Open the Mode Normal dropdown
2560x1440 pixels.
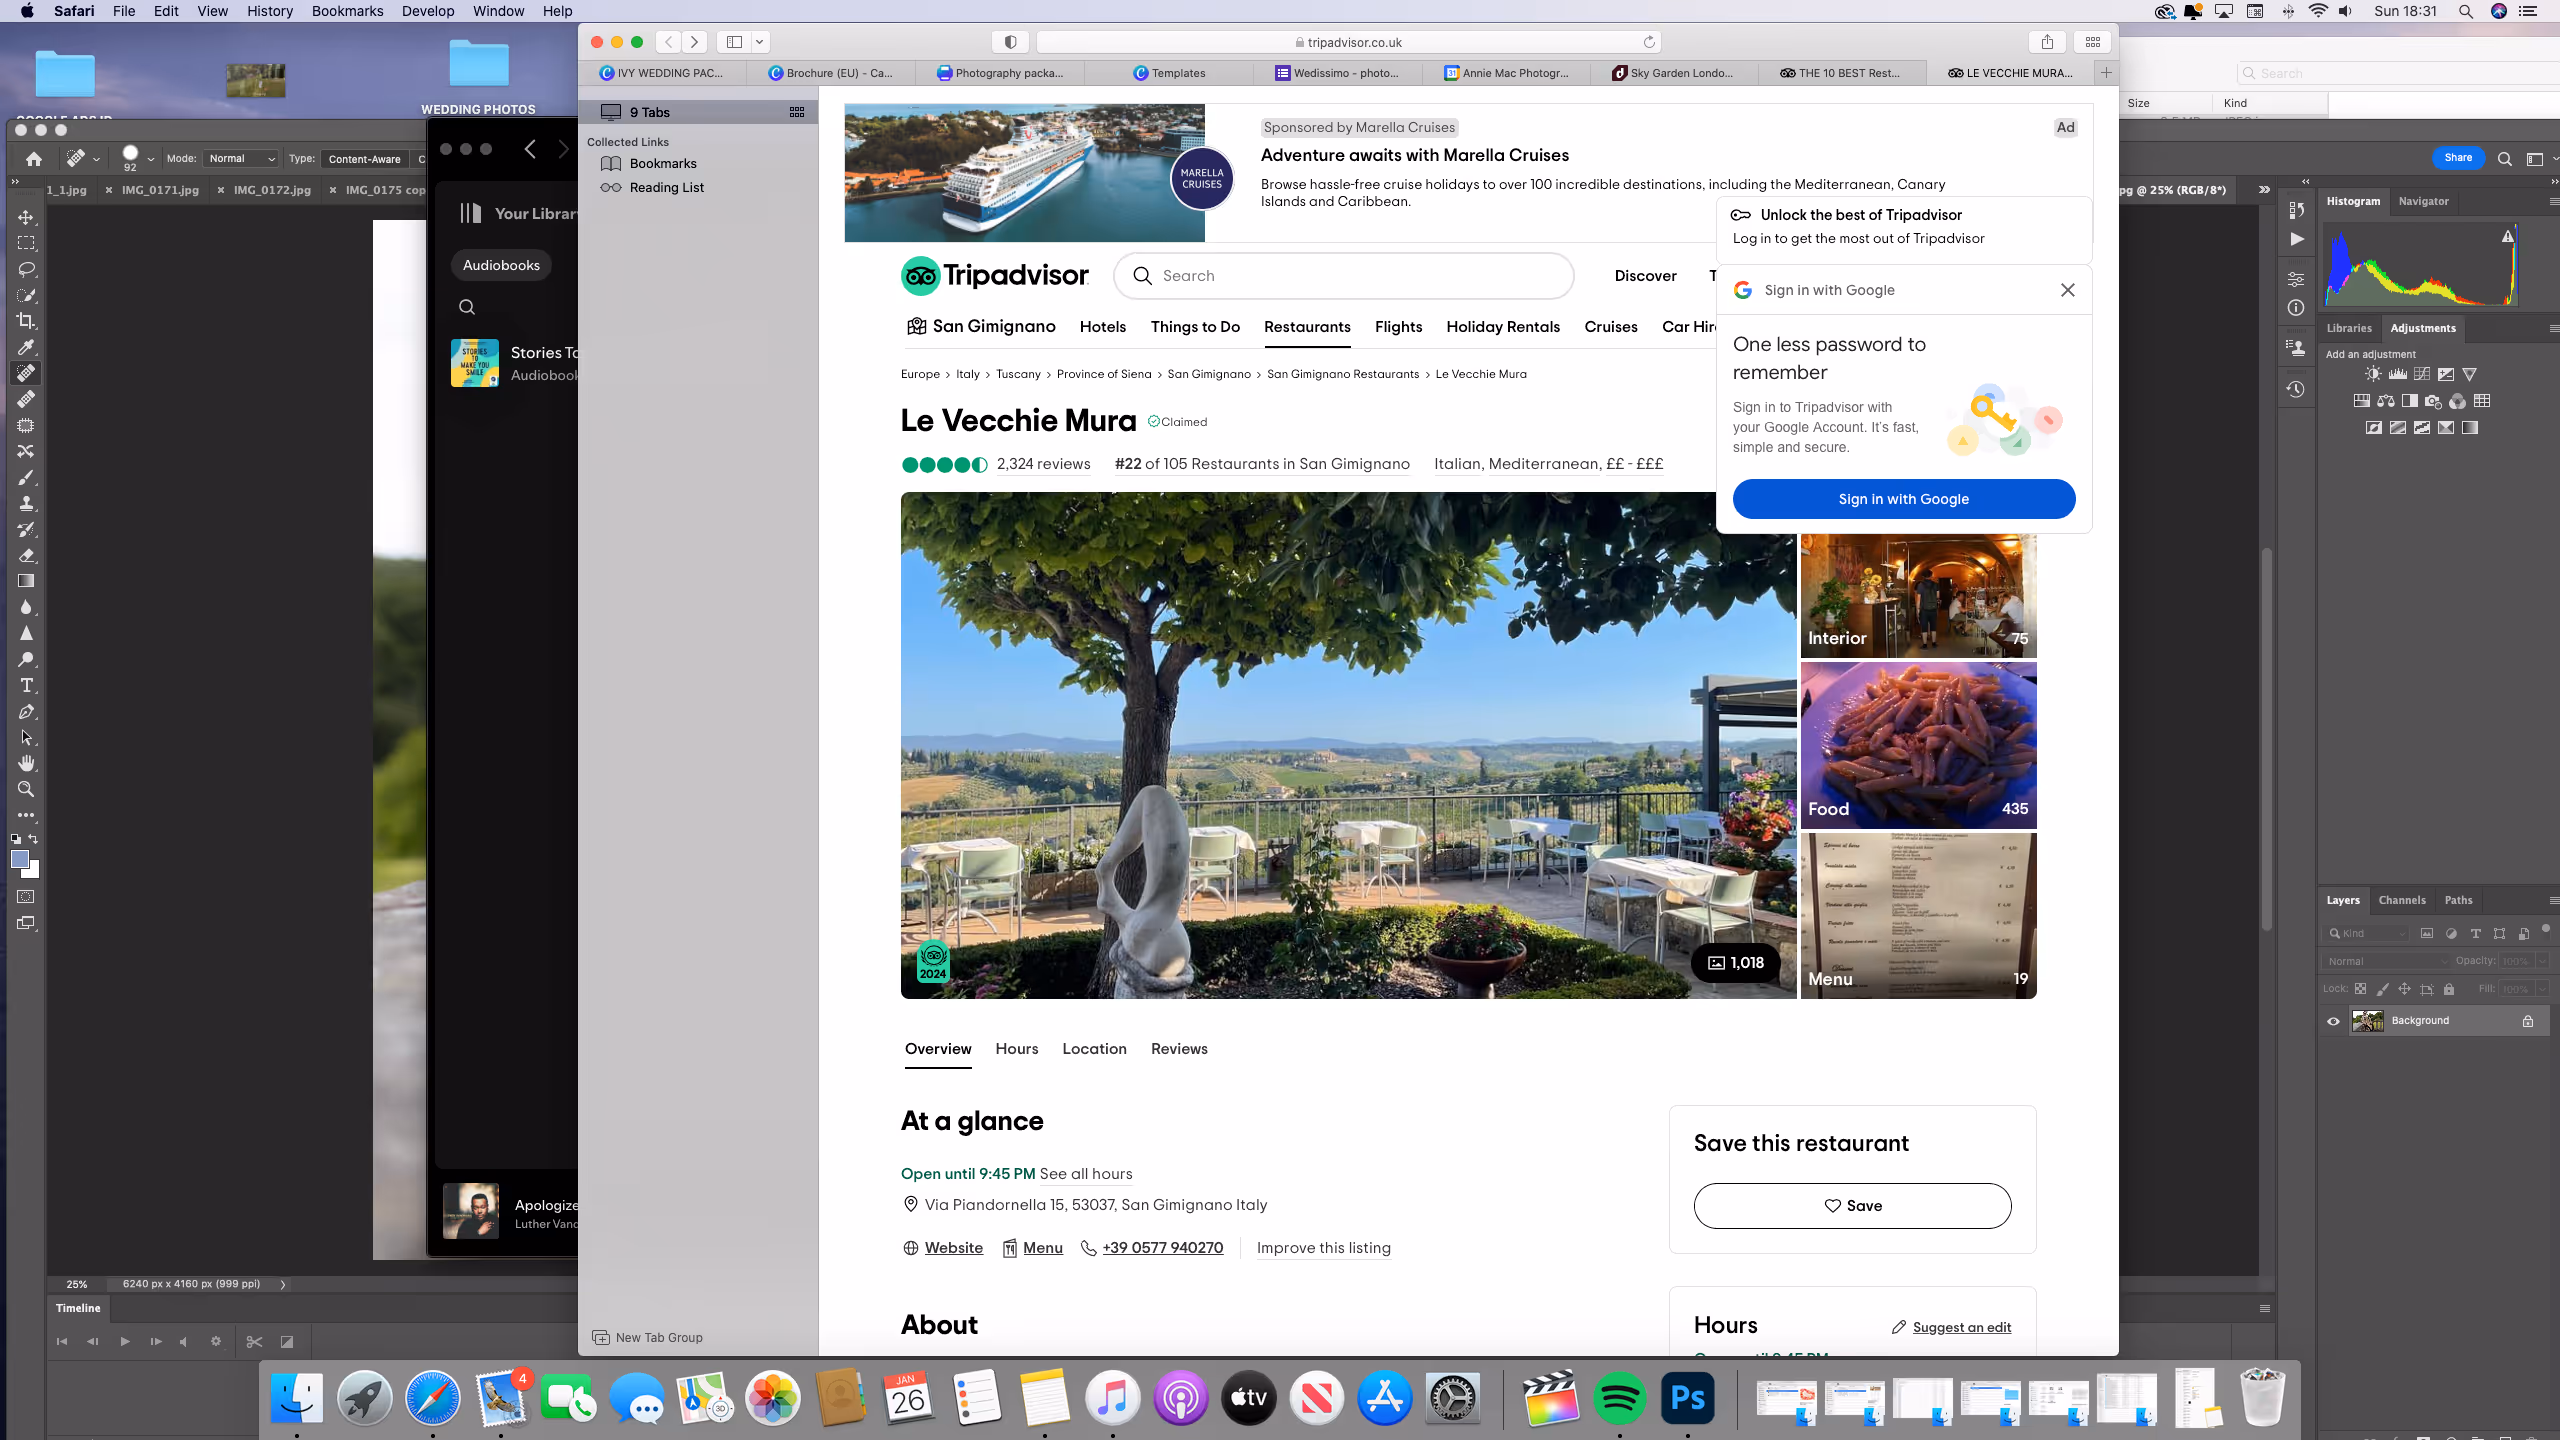[241, 159]
